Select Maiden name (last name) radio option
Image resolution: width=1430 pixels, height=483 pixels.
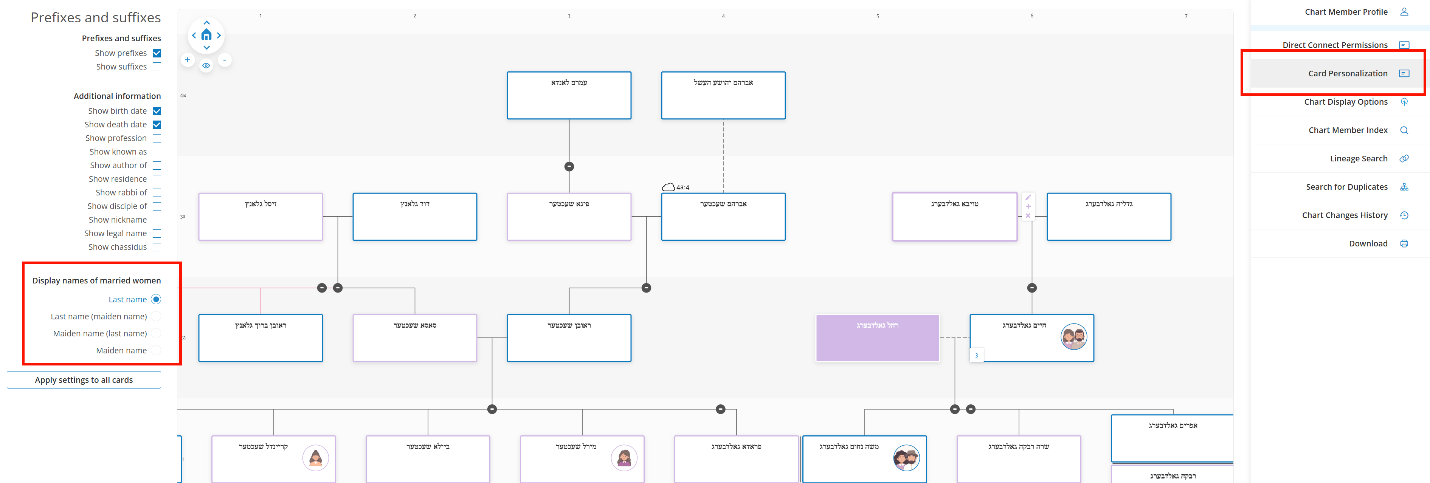tap(157, 333)
